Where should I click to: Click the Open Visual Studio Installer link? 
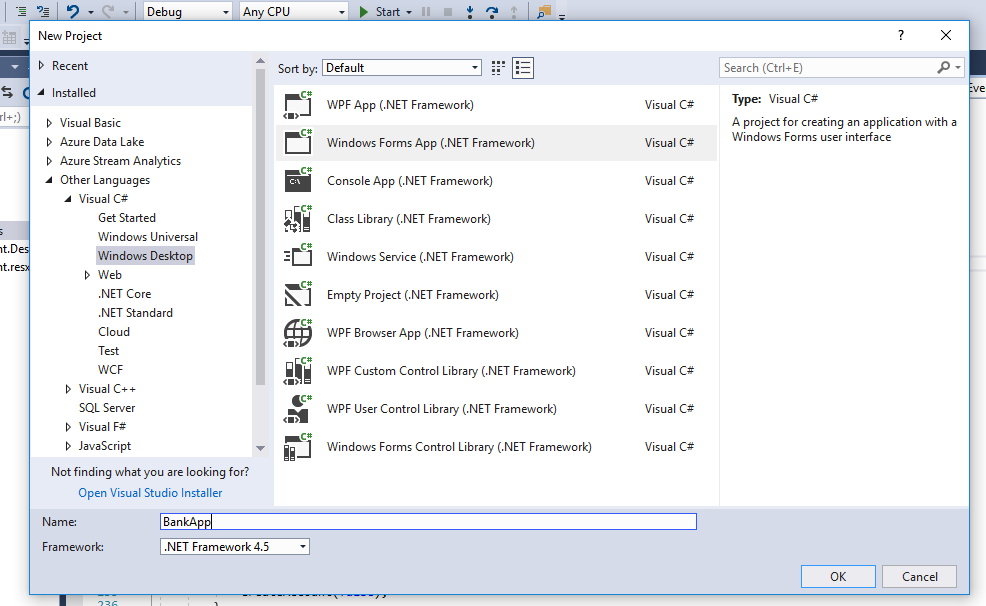click(150, 492)
